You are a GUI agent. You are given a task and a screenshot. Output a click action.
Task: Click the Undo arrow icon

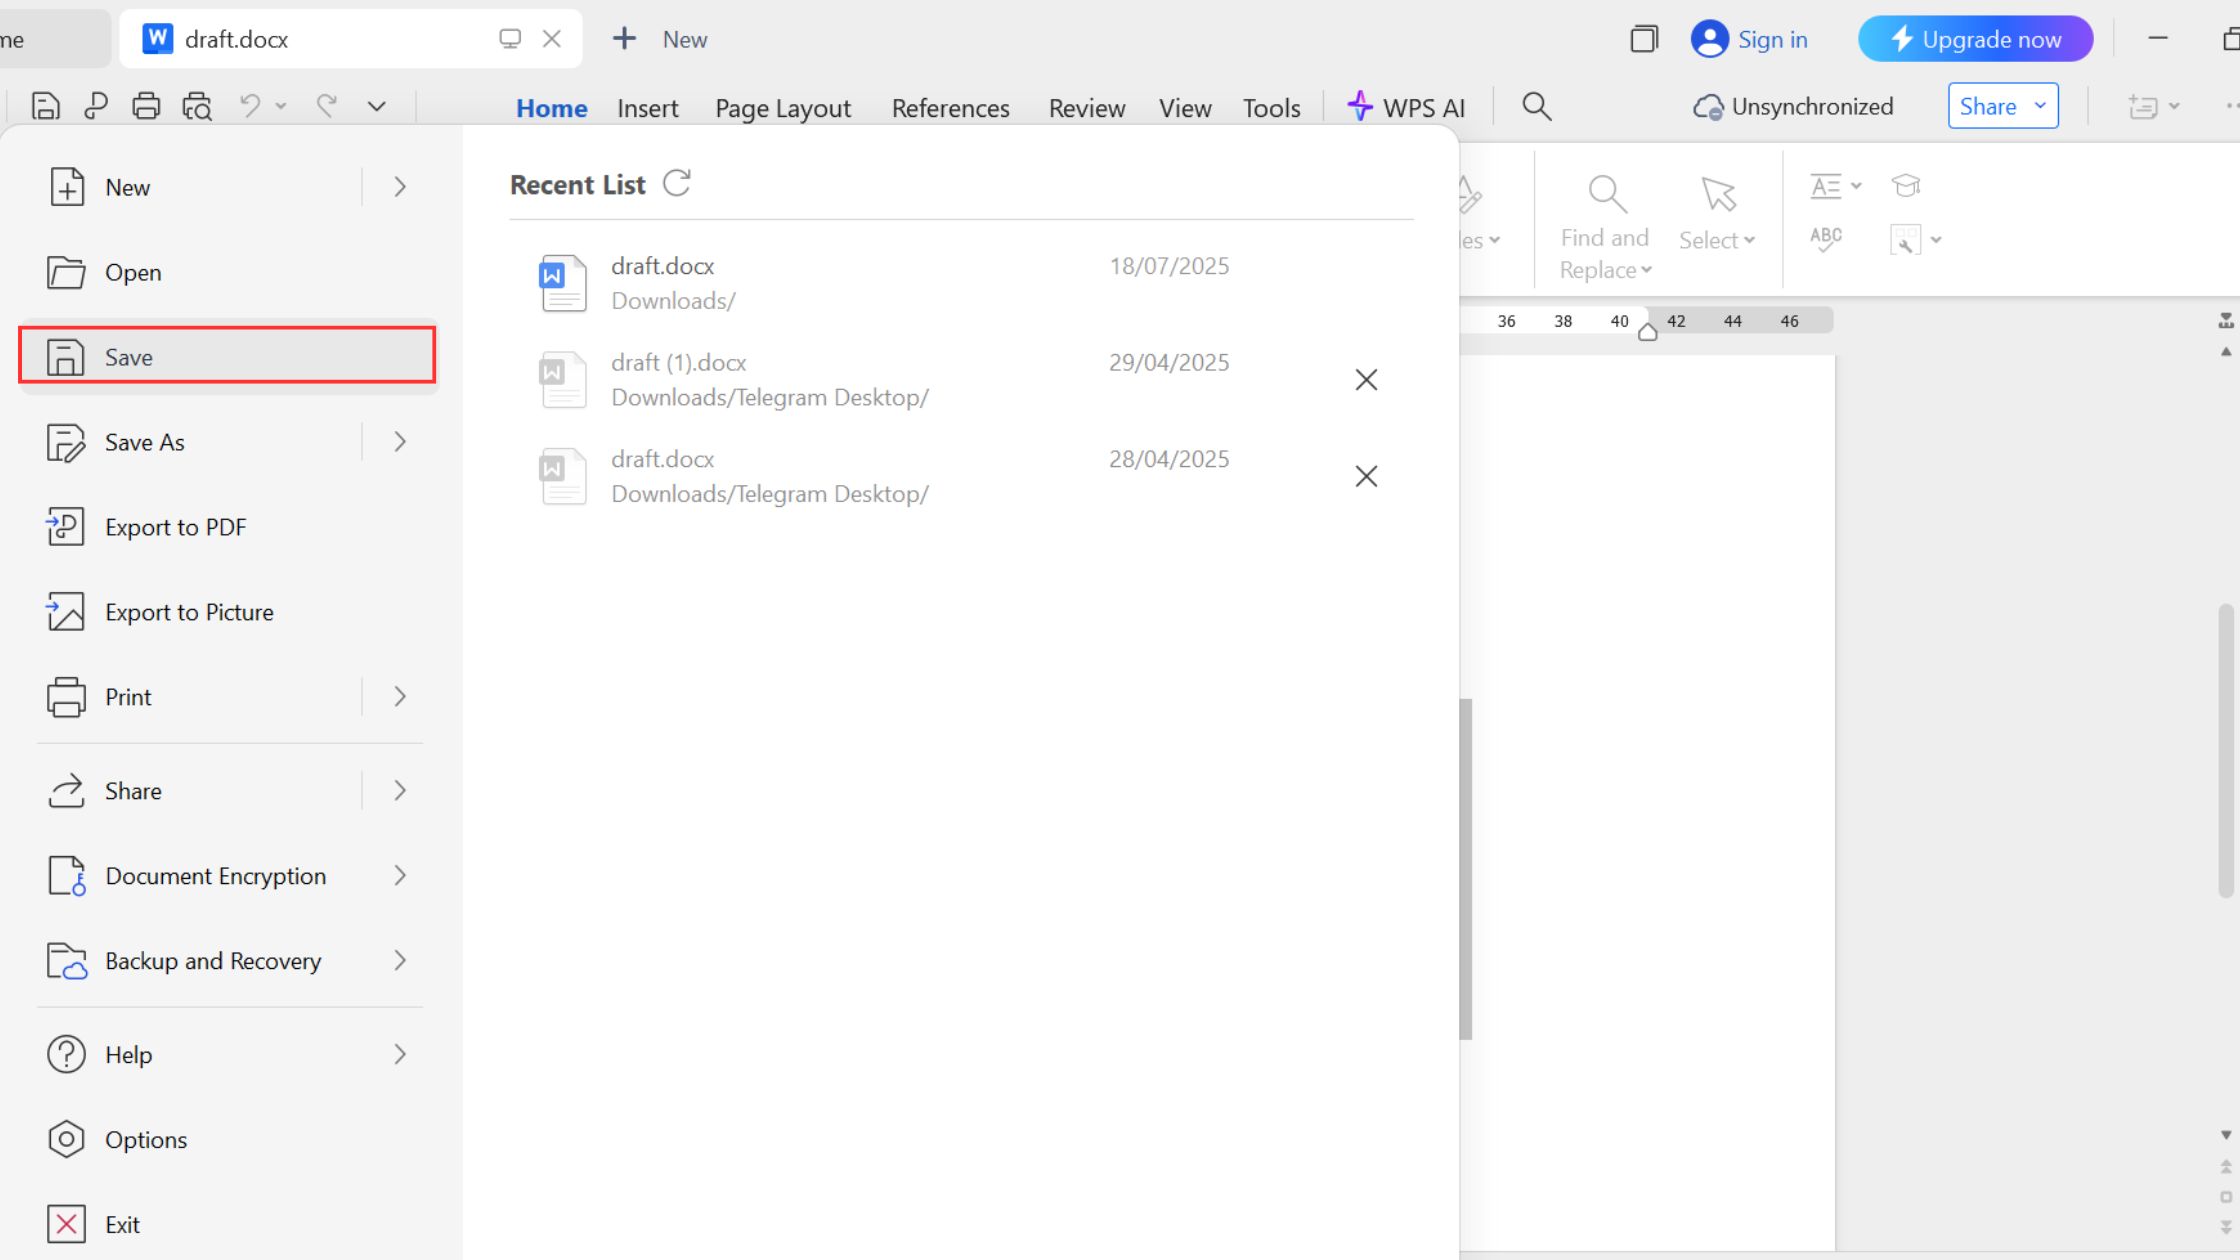[x=250, y=105]
